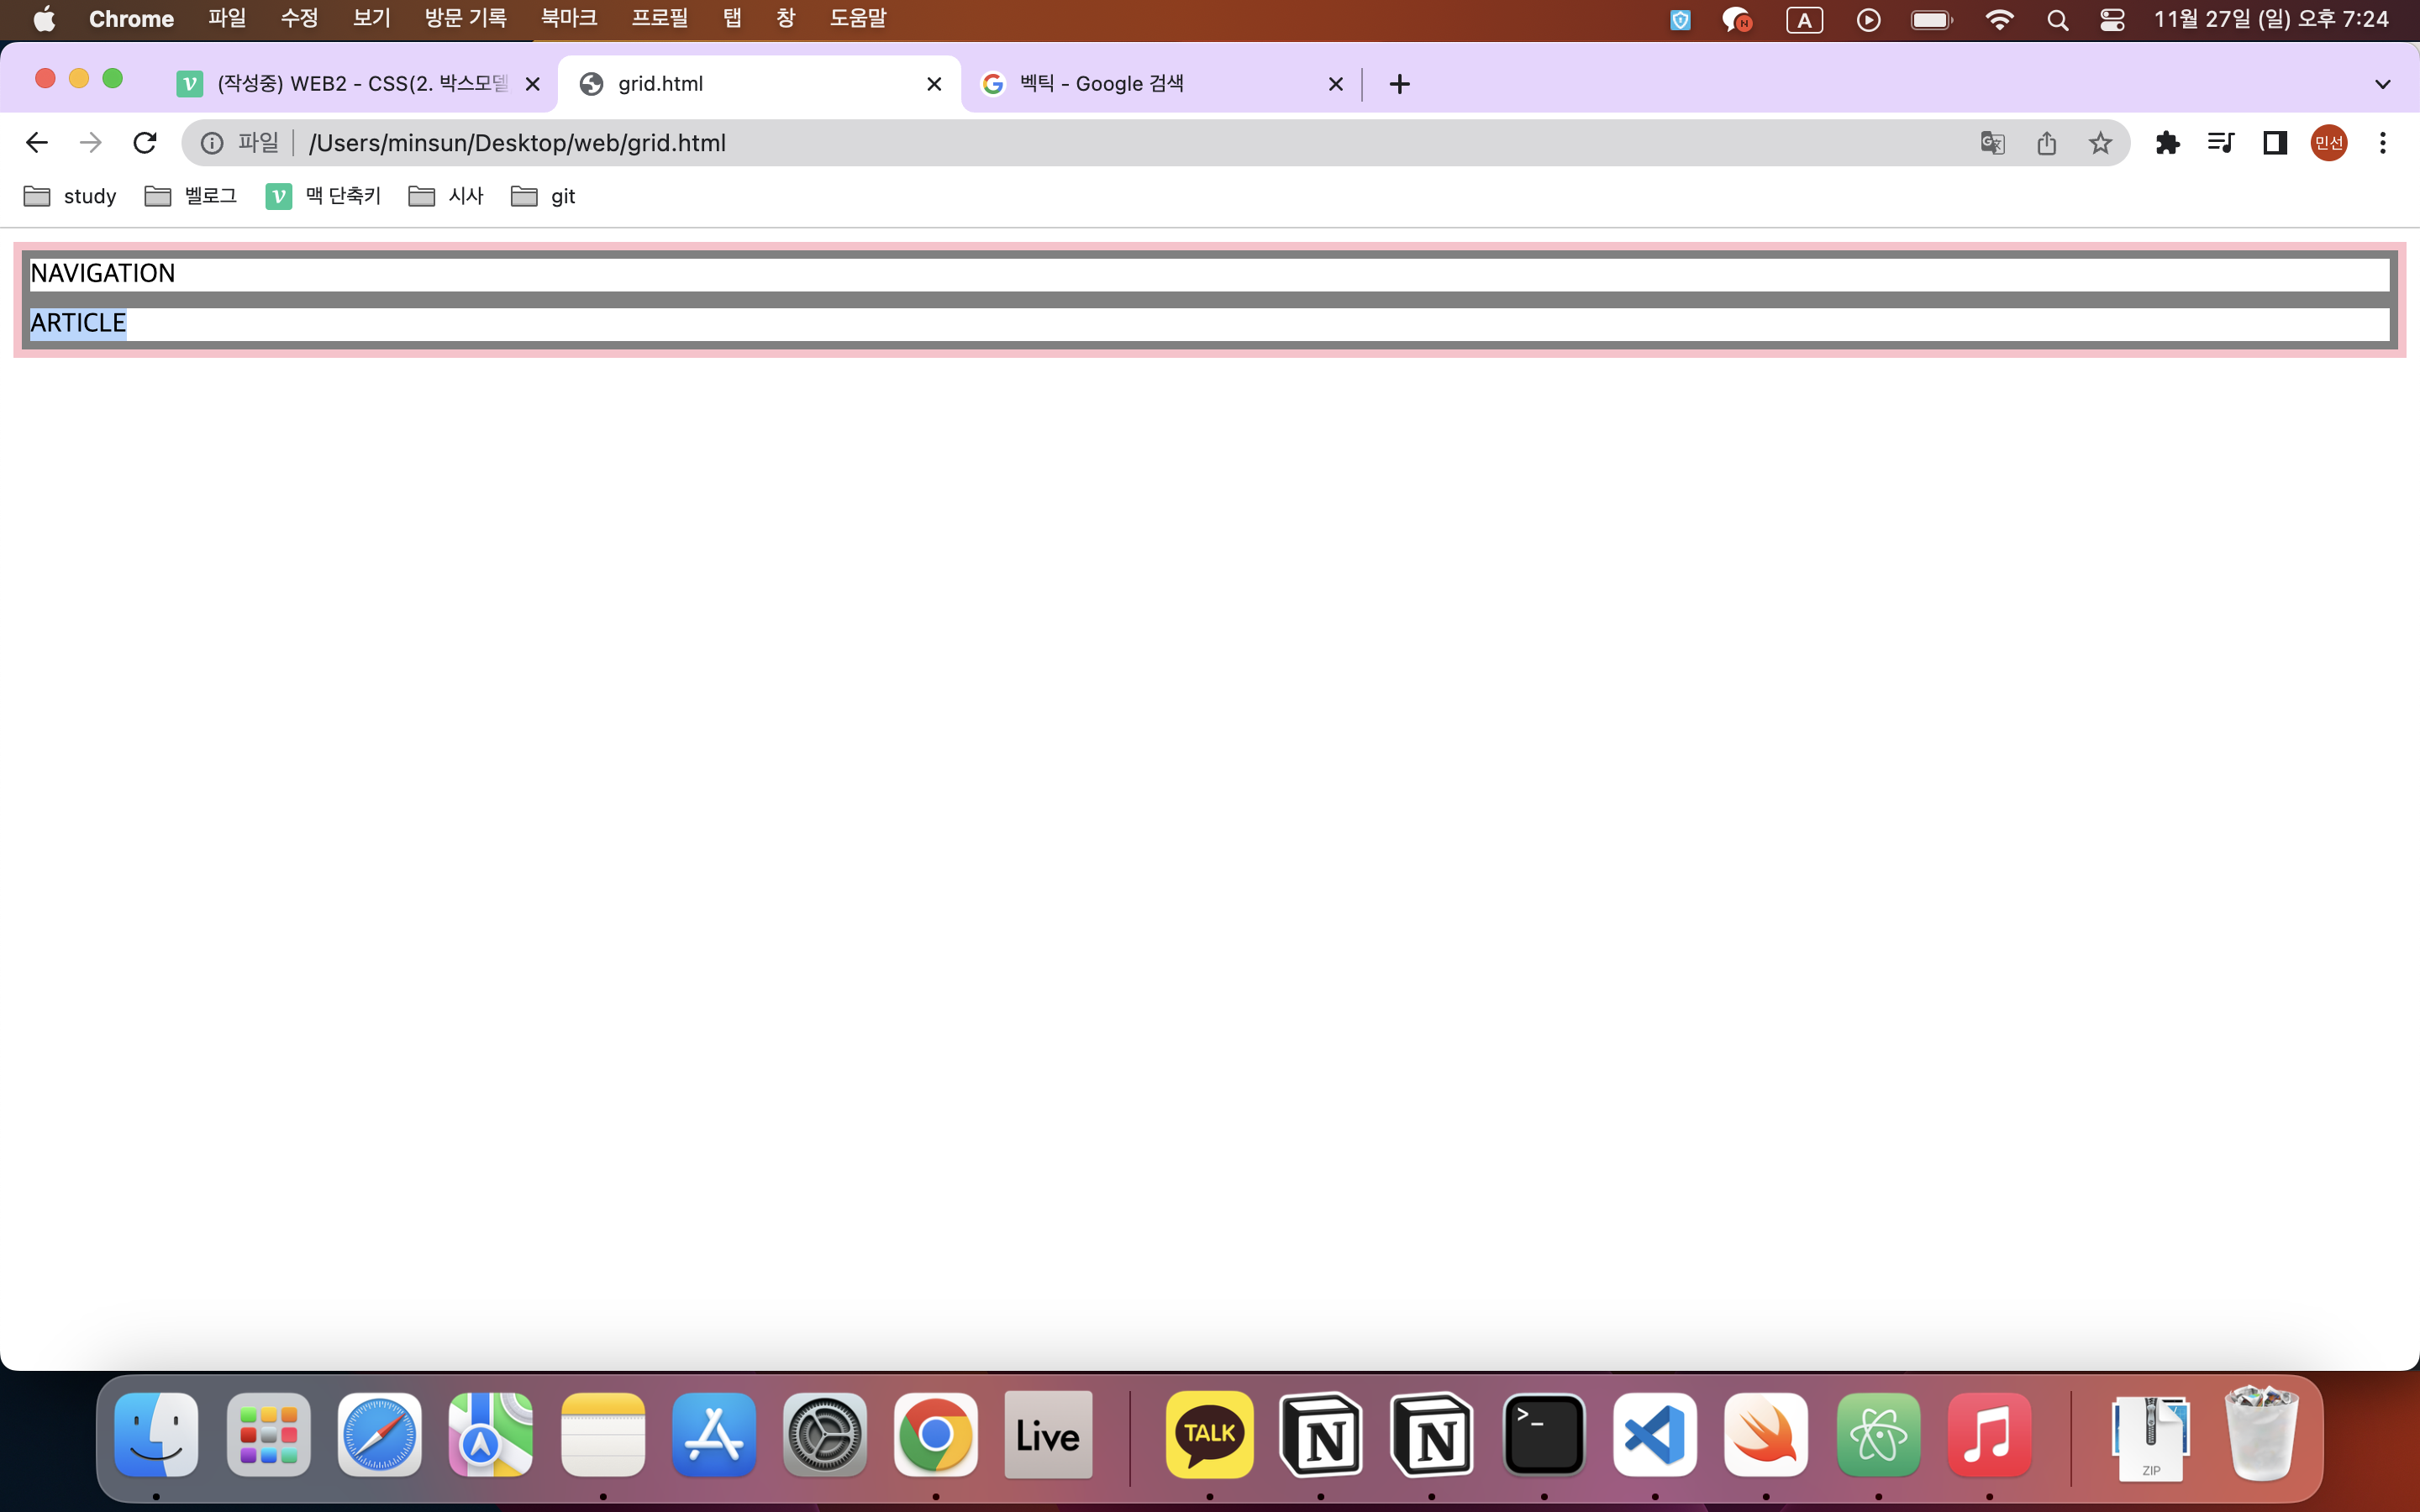Switch to the 벡틱 - Google 검색 tab

[1160, 84]
